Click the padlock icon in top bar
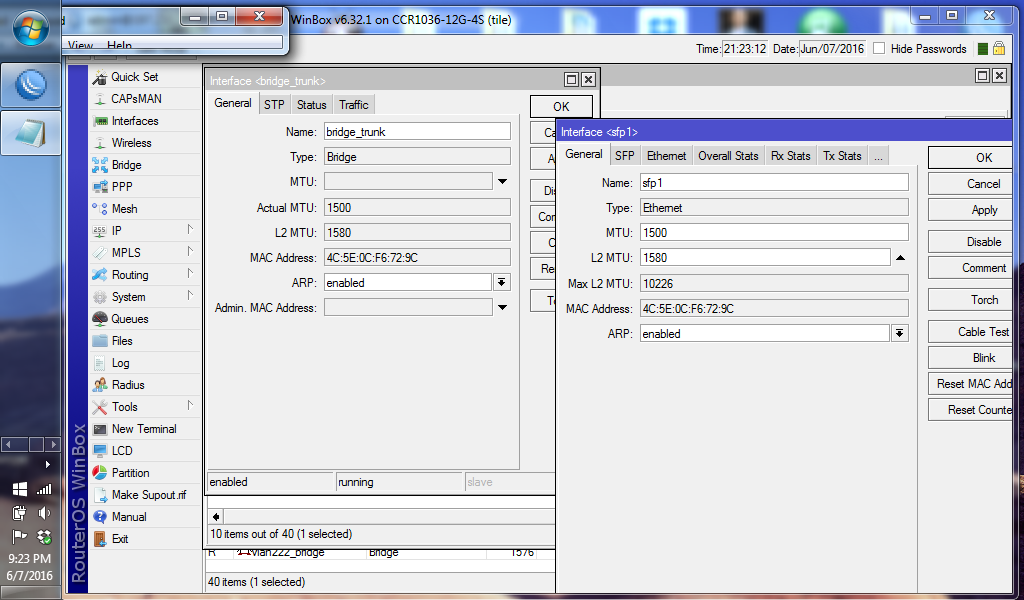The width and height of the screenshot is (1024, 600). 999,48
